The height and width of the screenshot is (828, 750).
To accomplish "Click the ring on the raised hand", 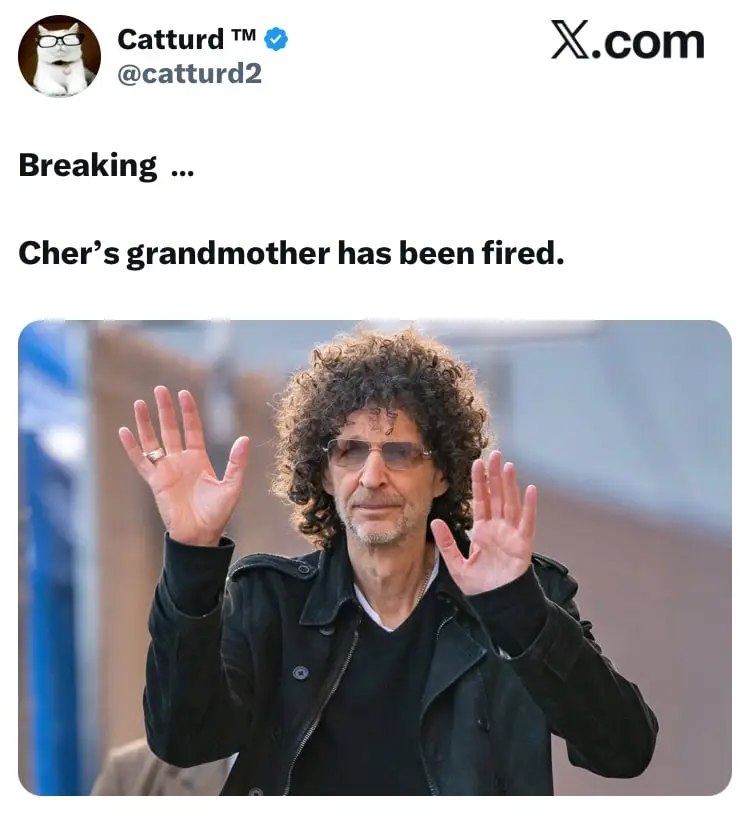I will pyautogui.click(x=154, y=454).
